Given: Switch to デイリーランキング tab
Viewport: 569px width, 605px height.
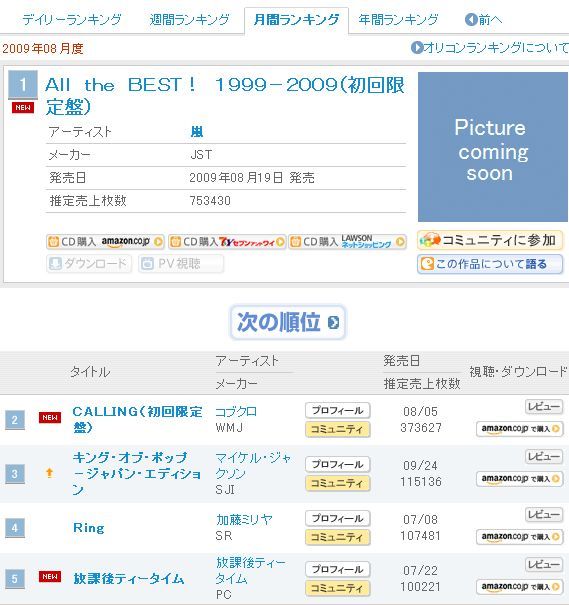Looking at the screenshot, I should pos(72,19).
